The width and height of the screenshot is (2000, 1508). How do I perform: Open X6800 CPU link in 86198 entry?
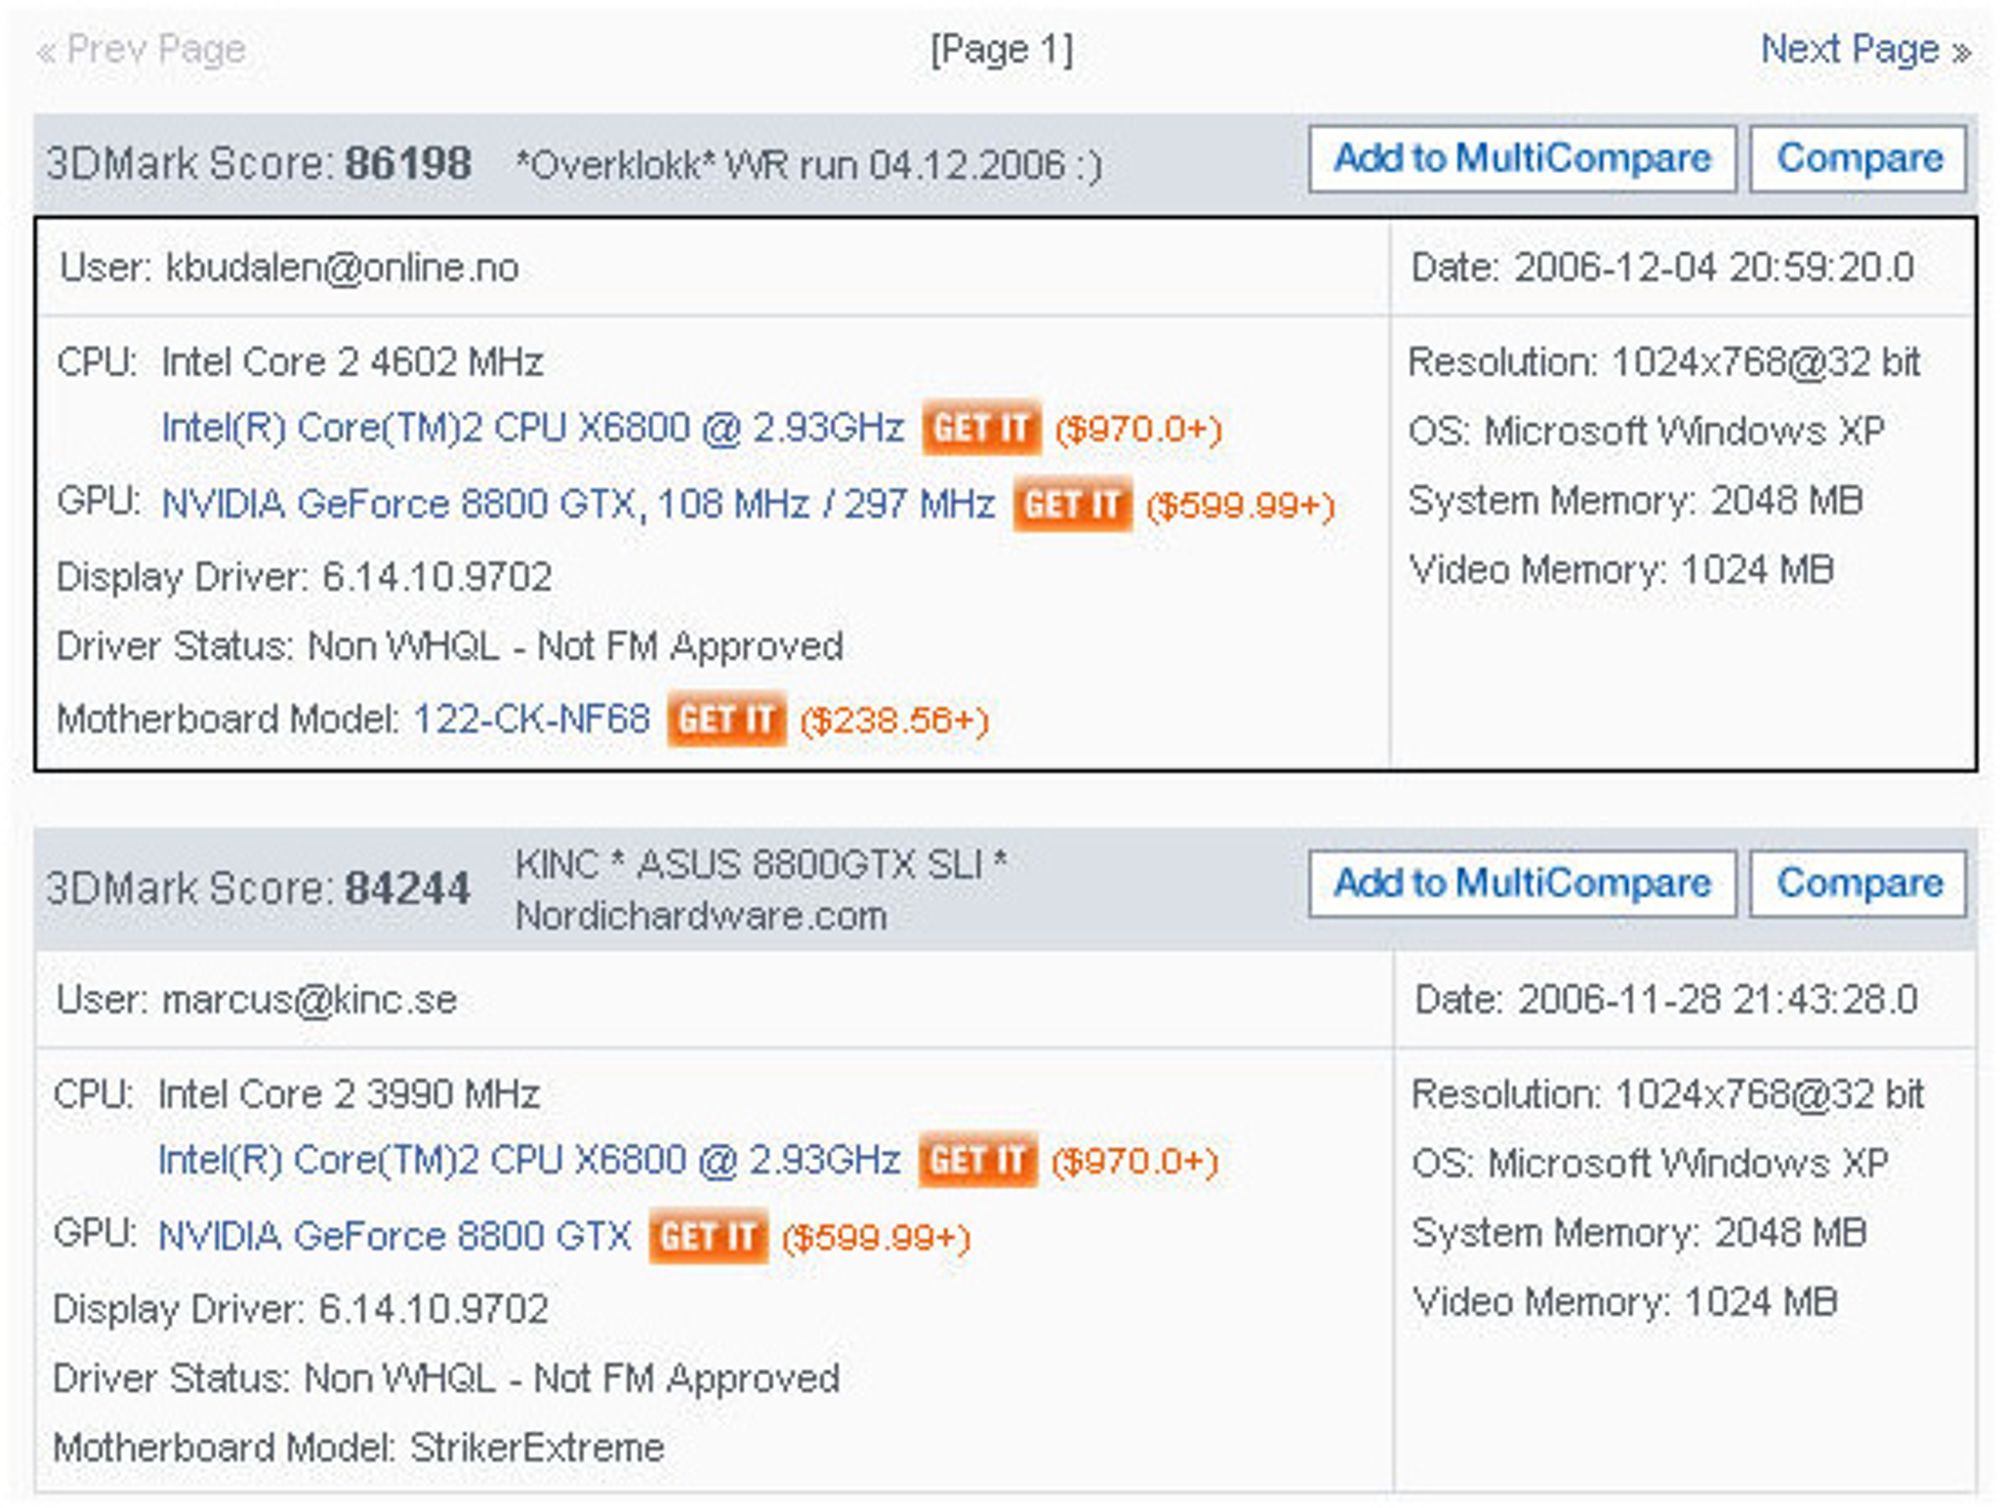click(x=532, y=428)
